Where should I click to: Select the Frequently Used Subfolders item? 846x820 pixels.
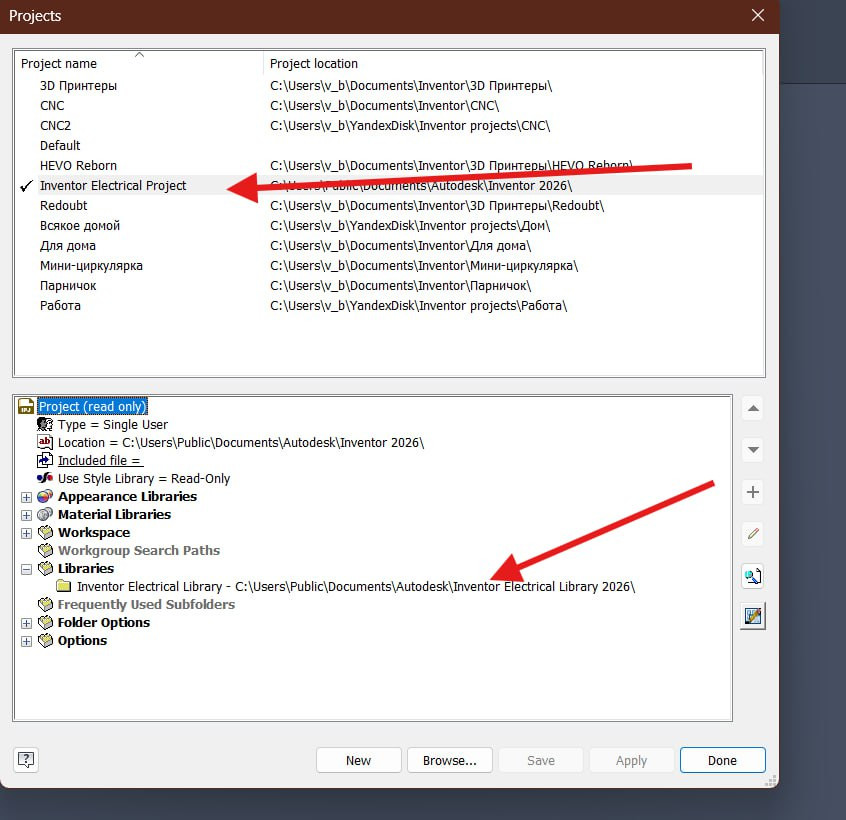(146, 604)
